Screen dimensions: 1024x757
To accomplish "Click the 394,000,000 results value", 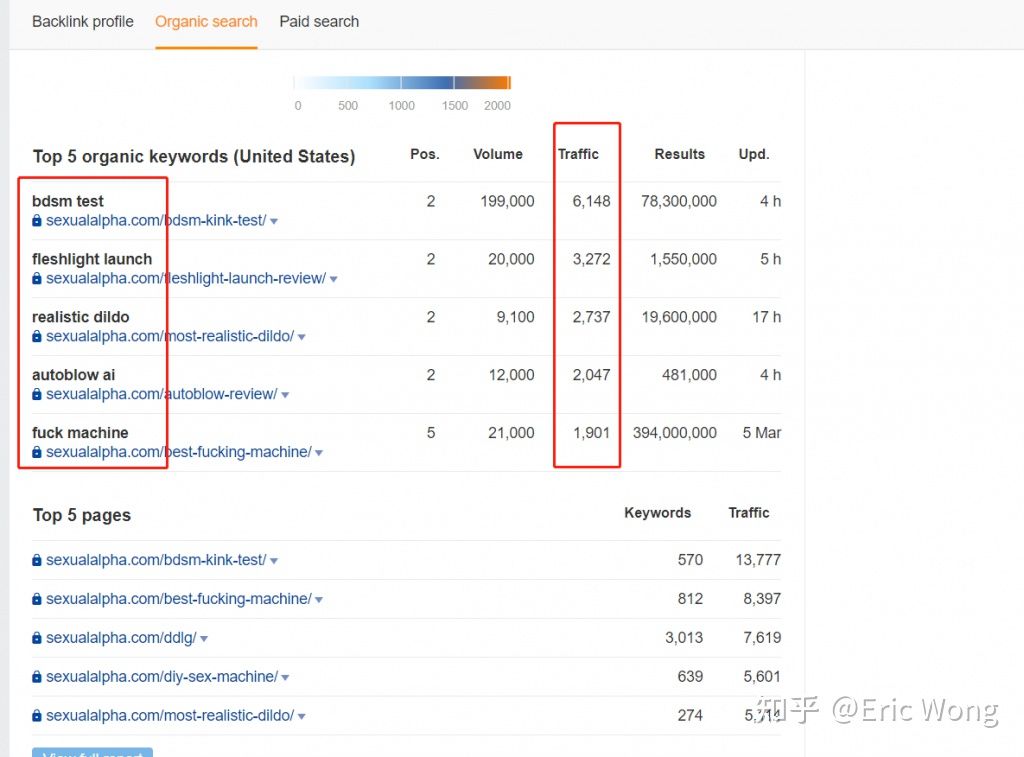I will tap(675, 433).
